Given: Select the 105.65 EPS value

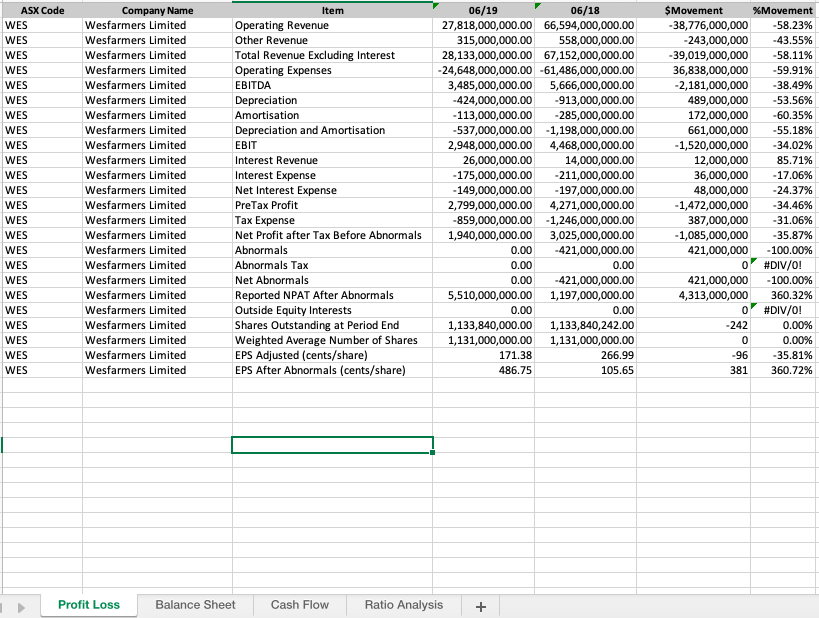Looking at the screenshot, I should click(585, 370).
